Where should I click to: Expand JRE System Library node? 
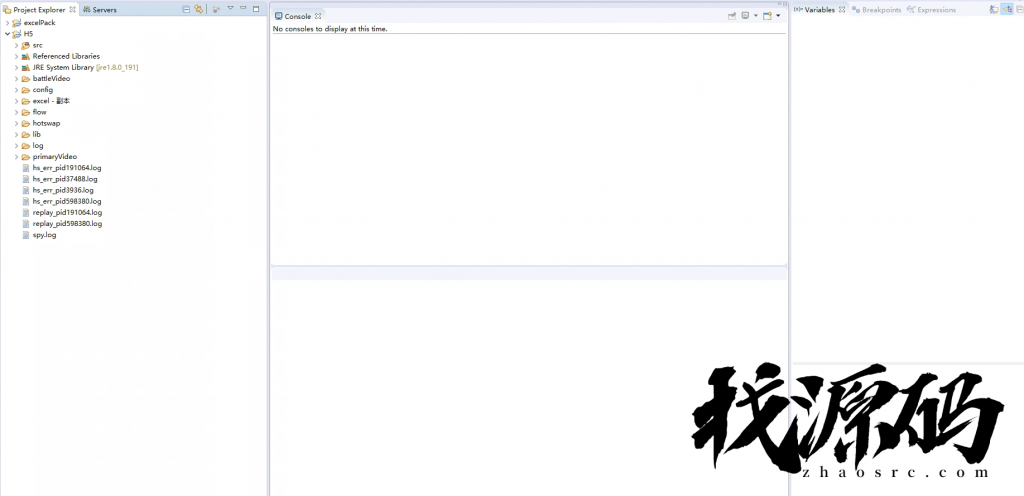16,67
